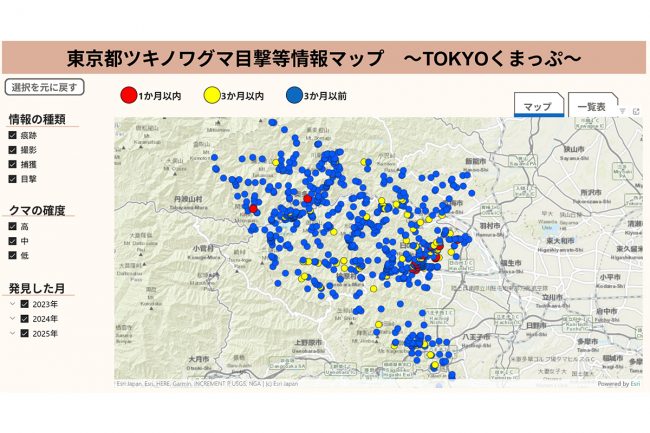Expand the 2024年 tree chevron
Image resolution: width=650 pixels, height=433 pixels.
click(11, 319)
